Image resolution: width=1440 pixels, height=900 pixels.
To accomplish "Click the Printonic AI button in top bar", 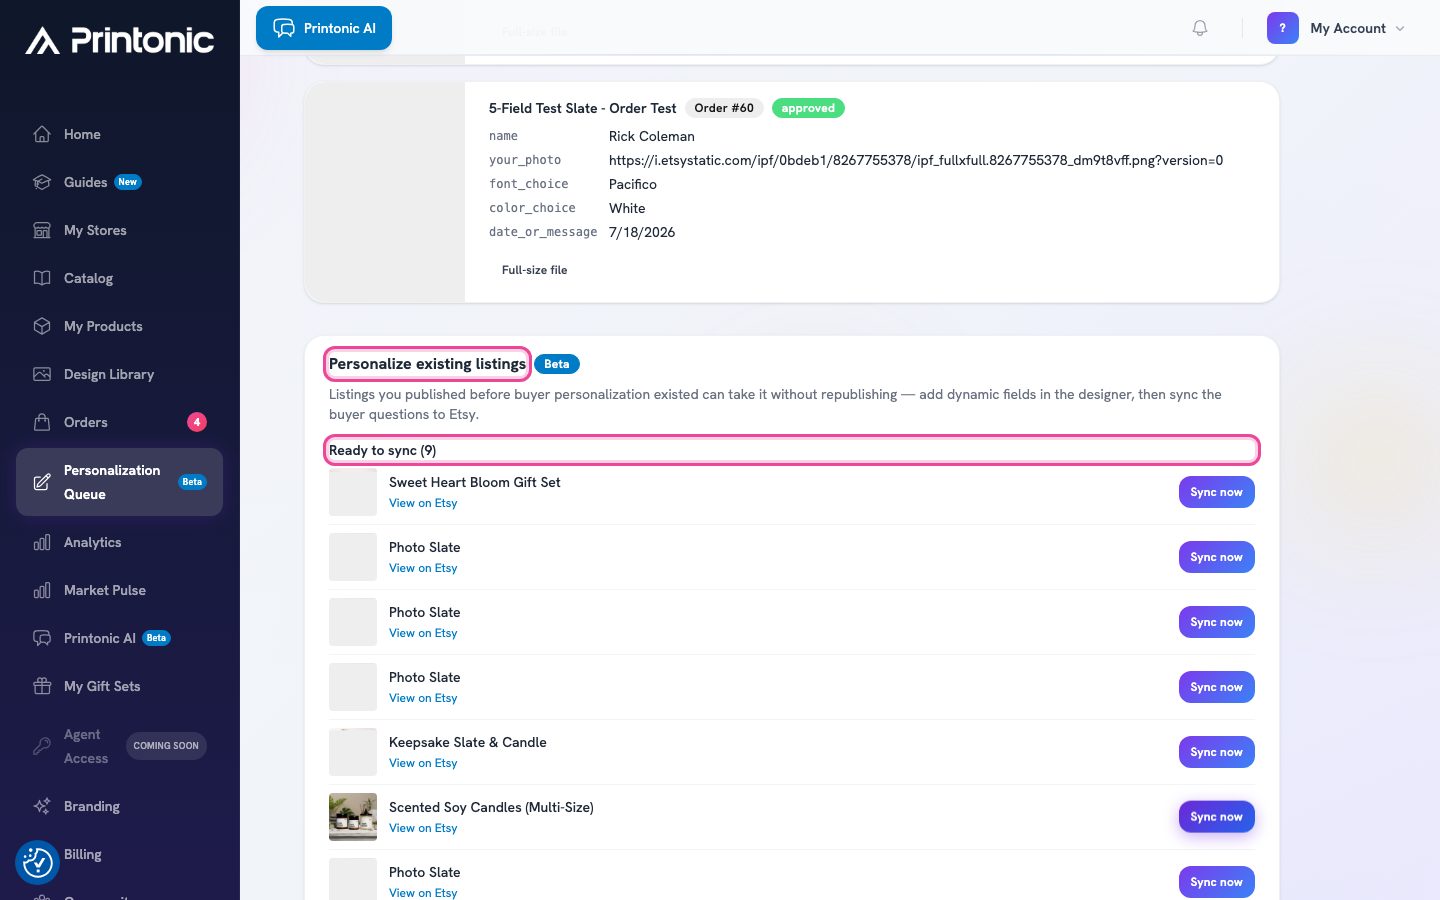I will [324, 28].
